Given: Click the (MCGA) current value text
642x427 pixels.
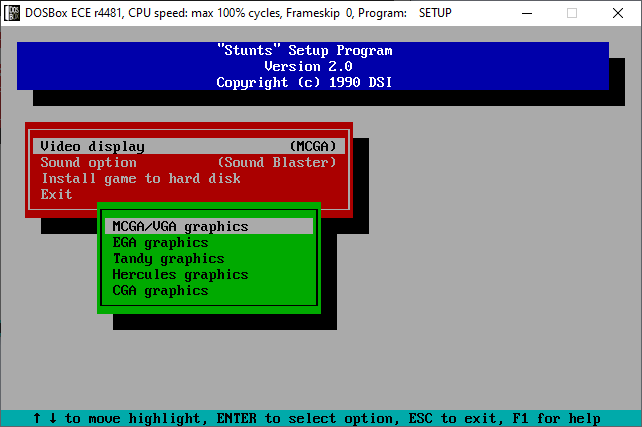Looking at the screenshot, I should coord(313,146).
